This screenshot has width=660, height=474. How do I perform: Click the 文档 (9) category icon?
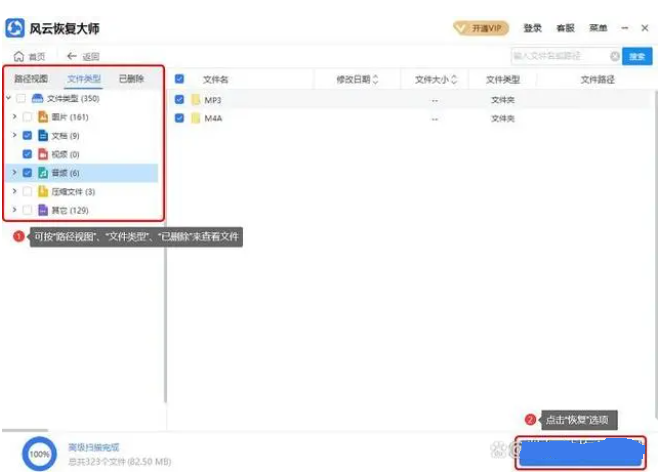(43, 136)
